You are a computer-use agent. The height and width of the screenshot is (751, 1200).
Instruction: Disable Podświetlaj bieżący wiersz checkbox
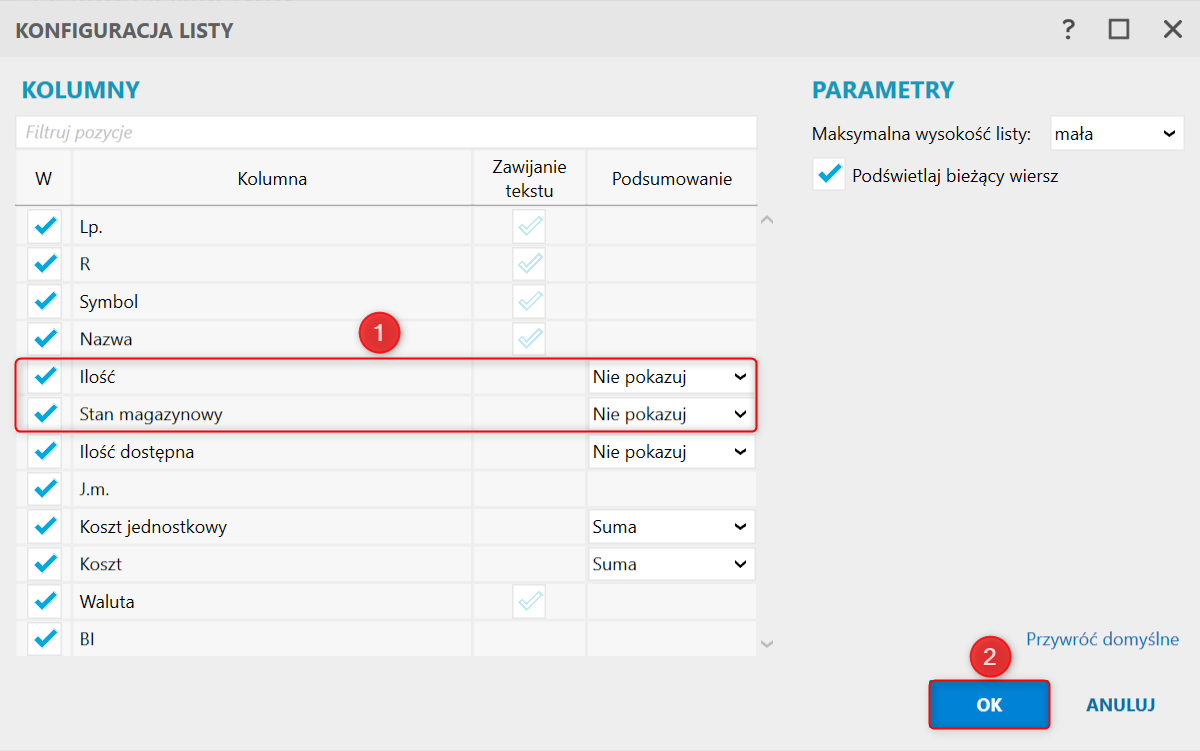(x=829, y=175)
